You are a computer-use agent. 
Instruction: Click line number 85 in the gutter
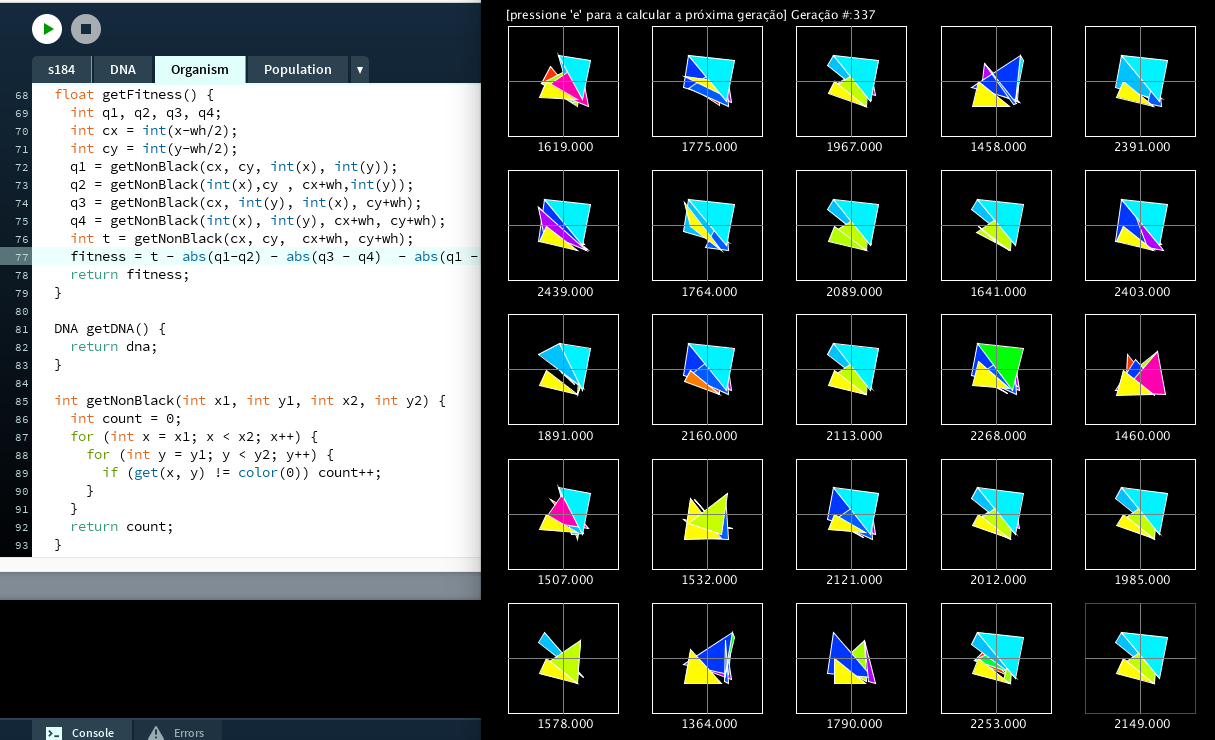(21, 401)
